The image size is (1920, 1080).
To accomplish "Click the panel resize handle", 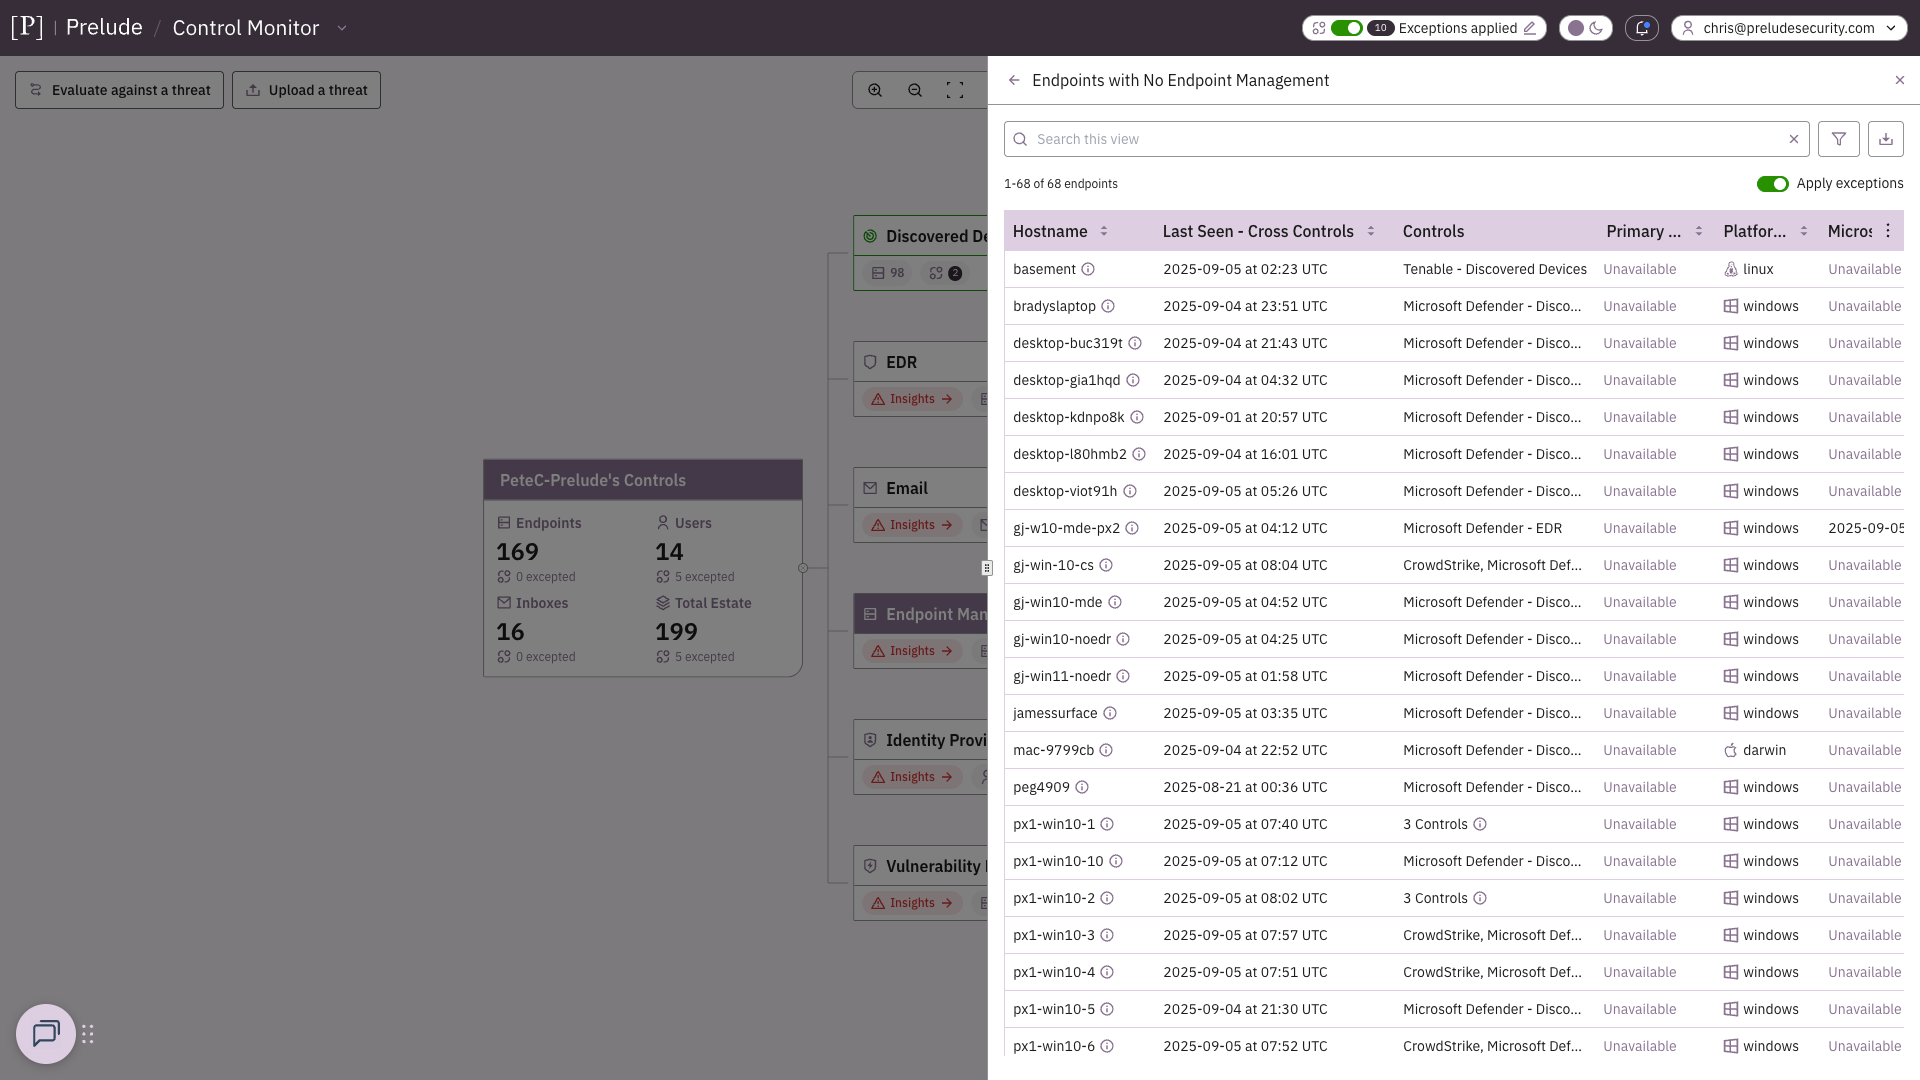I will pyautogui.click(x=986, y=568).
